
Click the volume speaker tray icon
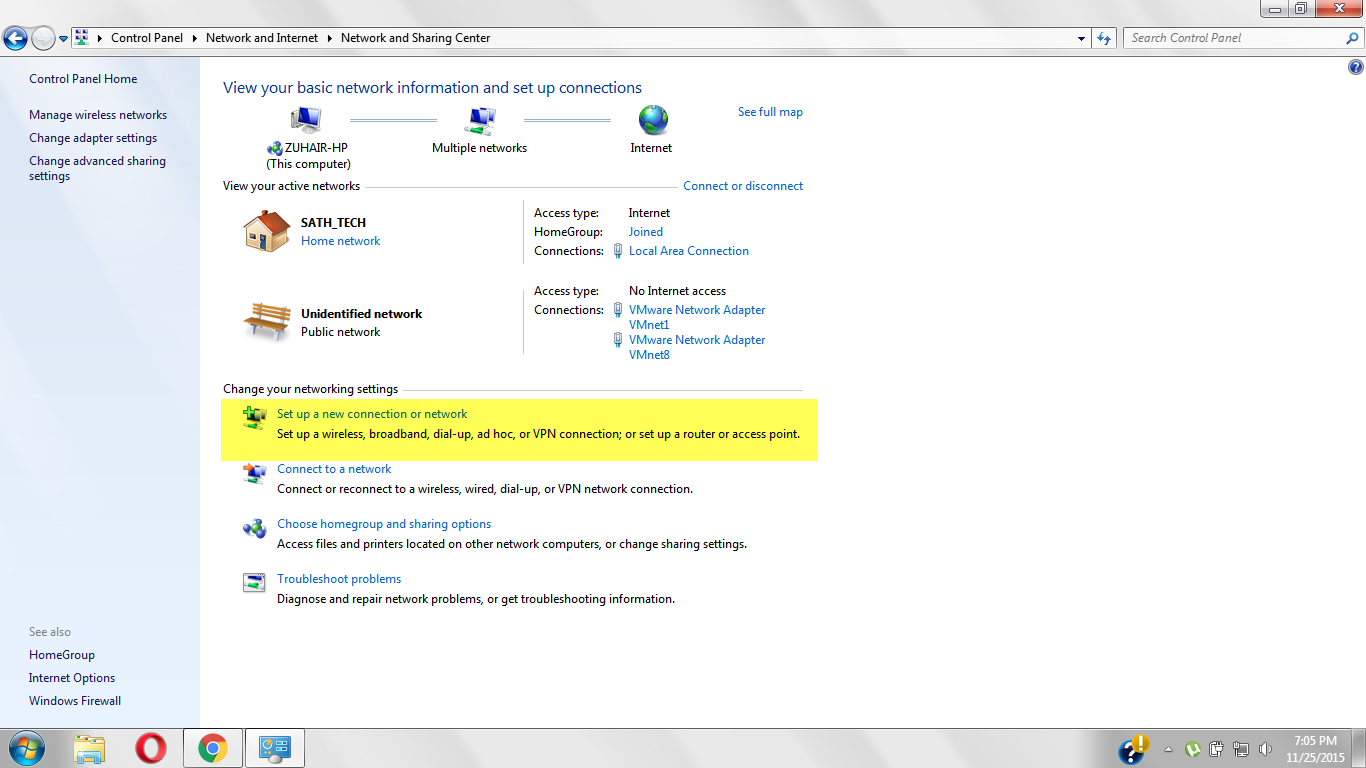1265,748
